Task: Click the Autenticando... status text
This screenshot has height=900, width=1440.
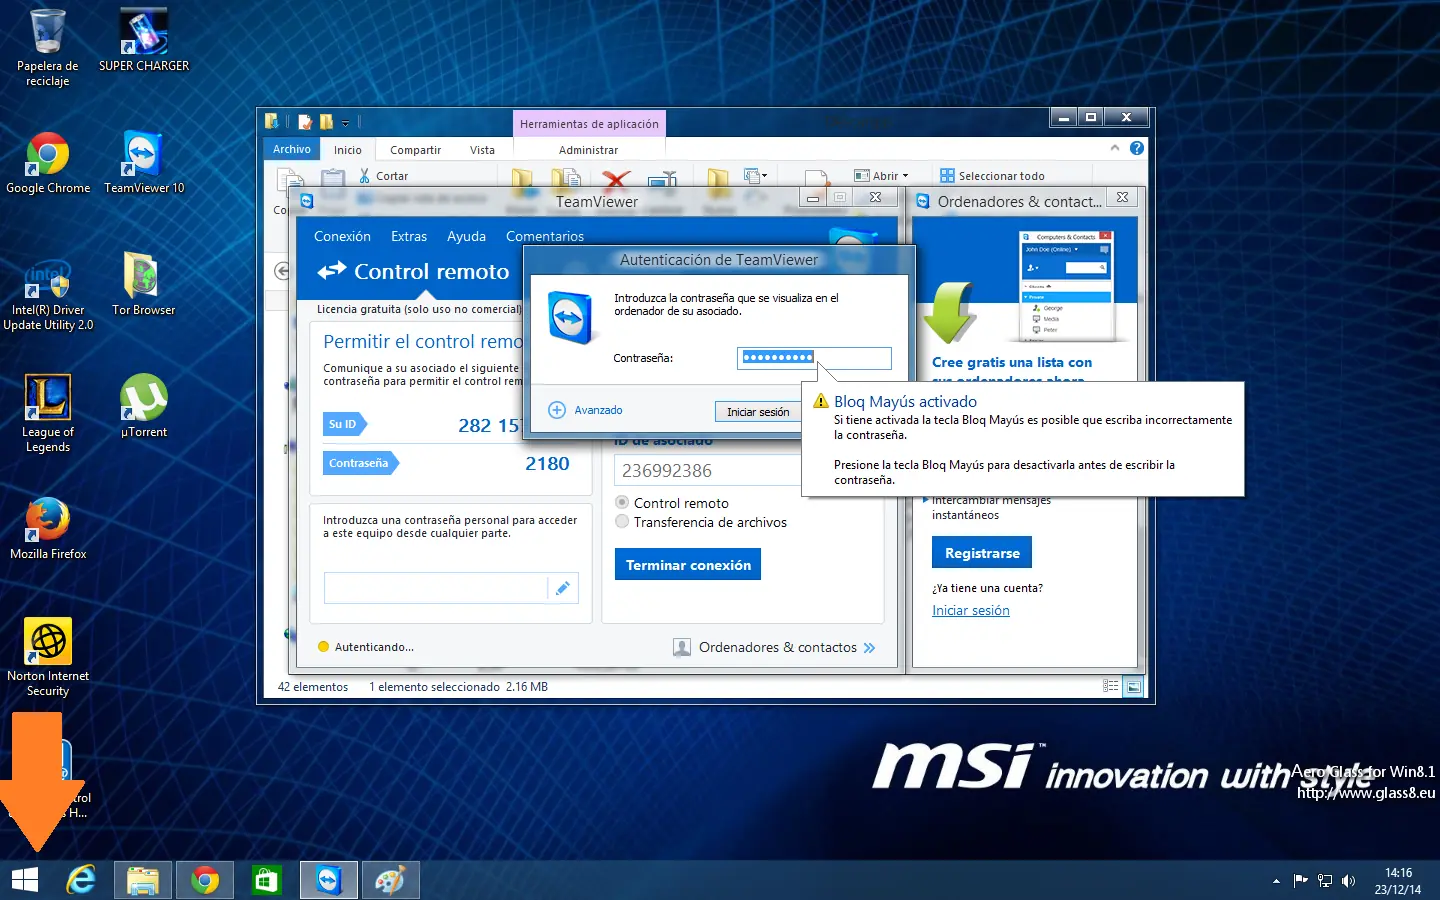Action: (374, 647)
